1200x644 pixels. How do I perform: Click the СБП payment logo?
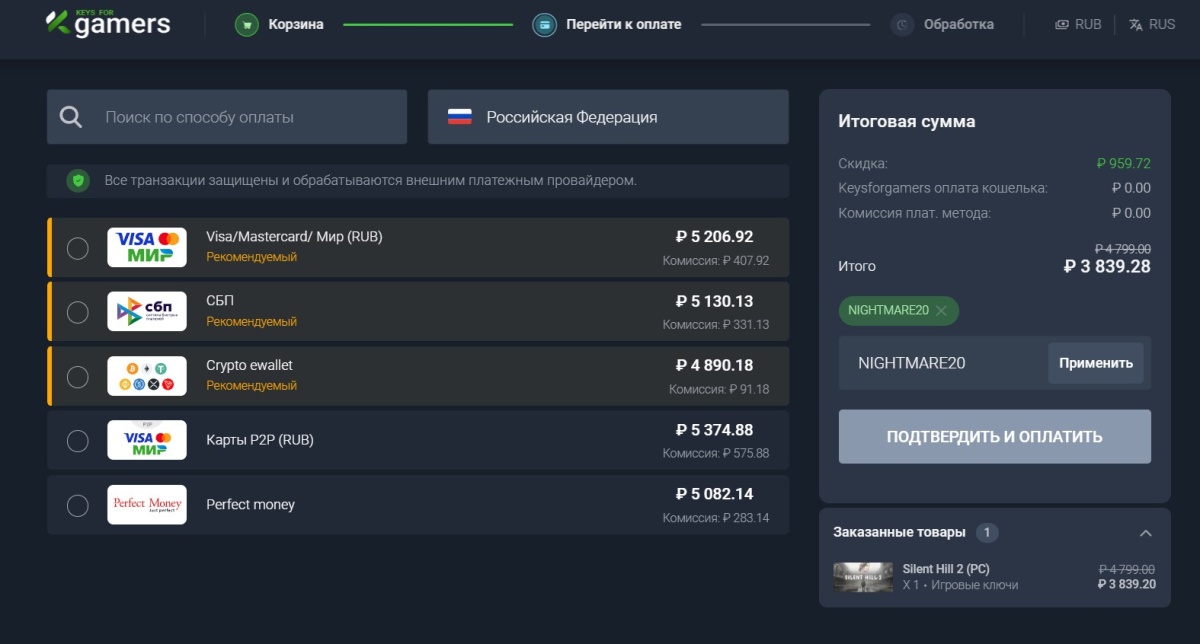147,311
